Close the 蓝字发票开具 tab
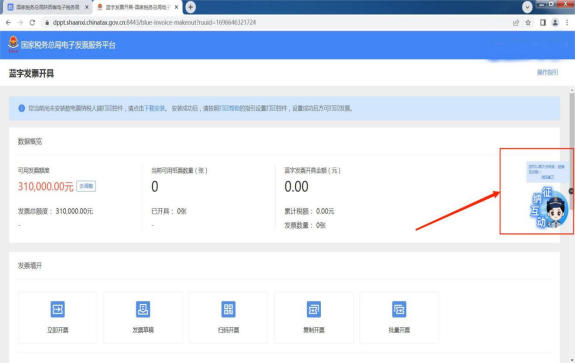575x363 pixels. coord(176,7)
